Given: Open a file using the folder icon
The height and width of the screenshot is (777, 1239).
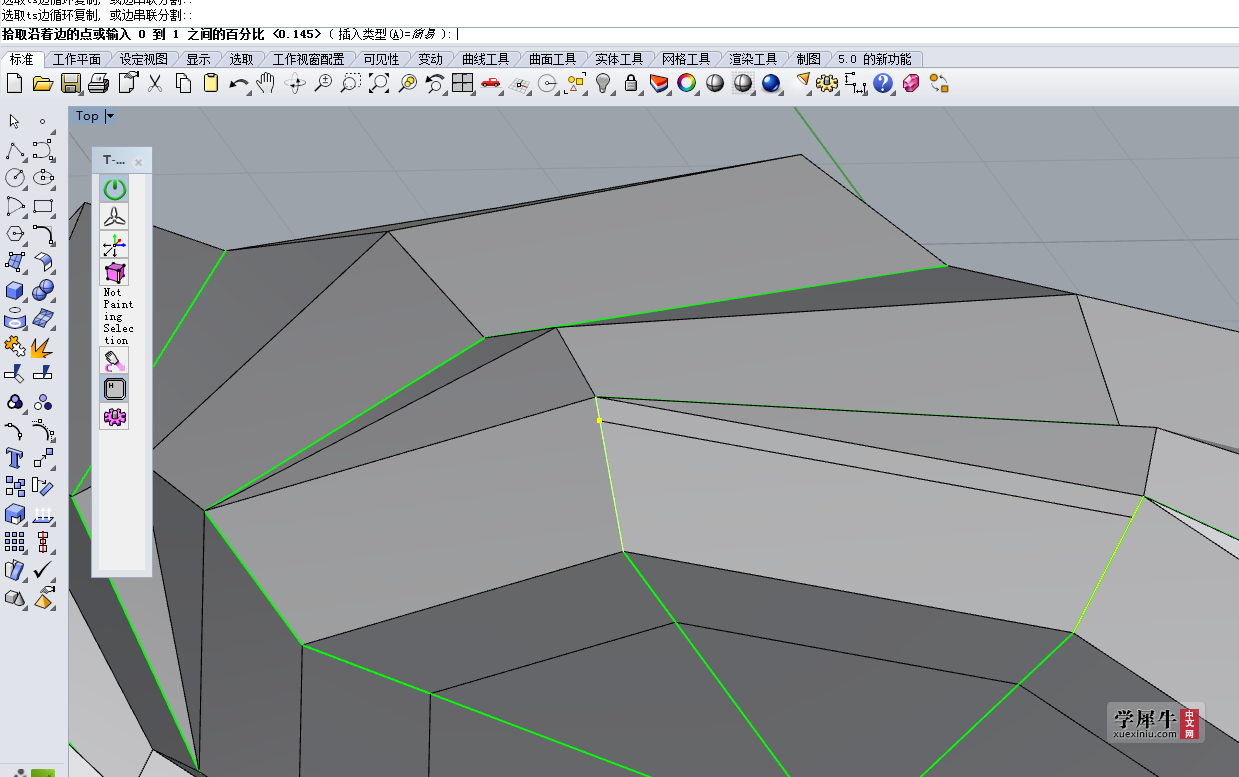Looking at the screenshot, I should click(x=42, y=84).
